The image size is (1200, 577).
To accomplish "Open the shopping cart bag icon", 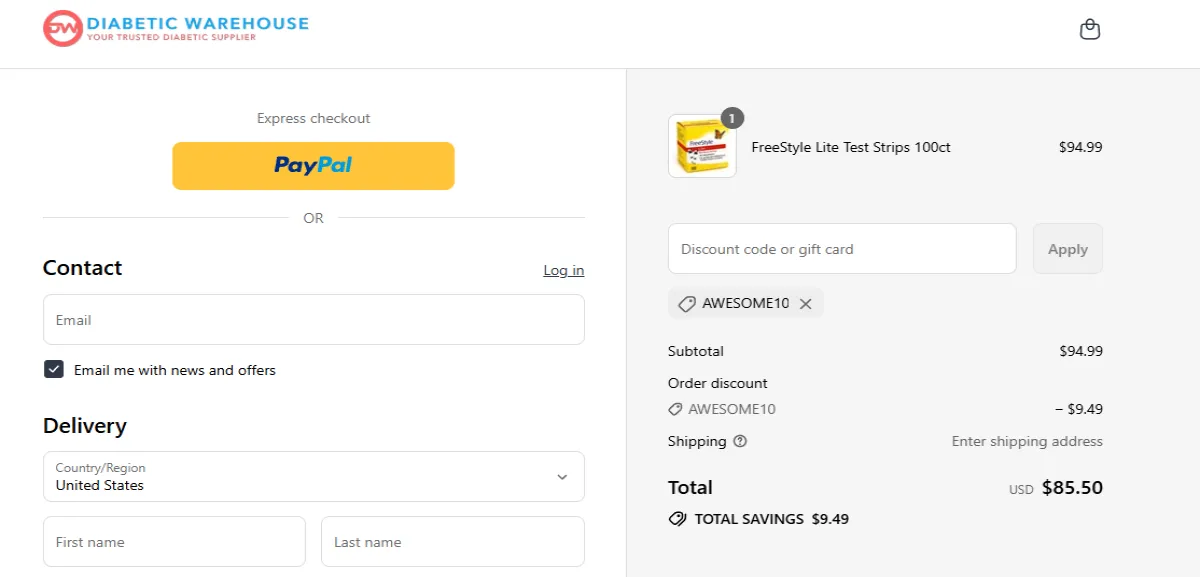I will coord(1090,29).
